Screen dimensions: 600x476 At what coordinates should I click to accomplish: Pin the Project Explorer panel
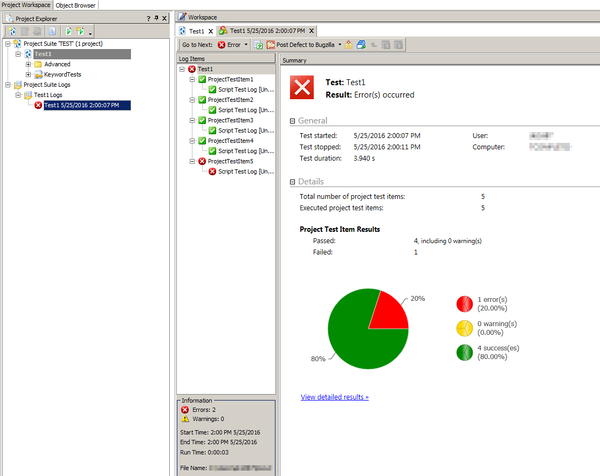156,18
